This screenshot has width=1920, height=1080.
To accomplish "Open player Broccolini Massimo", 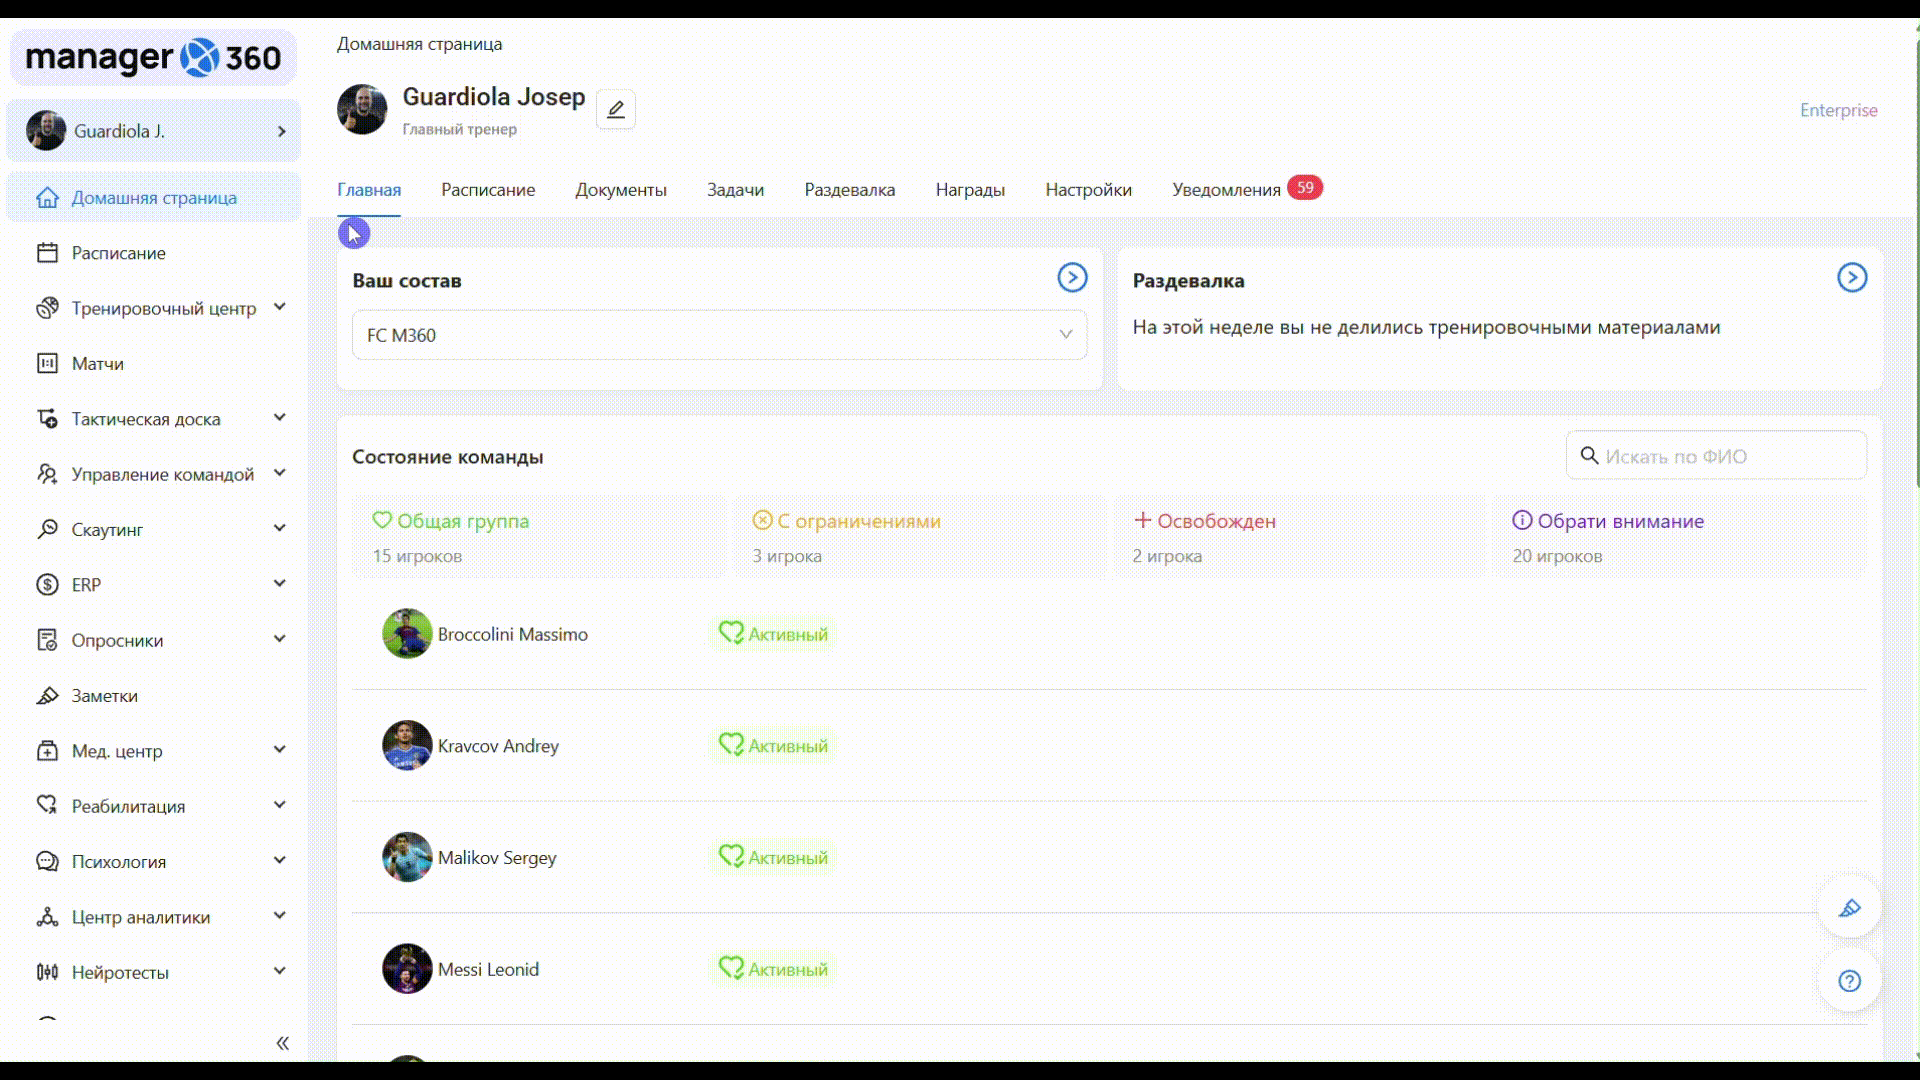I will (x=512, y=635).
